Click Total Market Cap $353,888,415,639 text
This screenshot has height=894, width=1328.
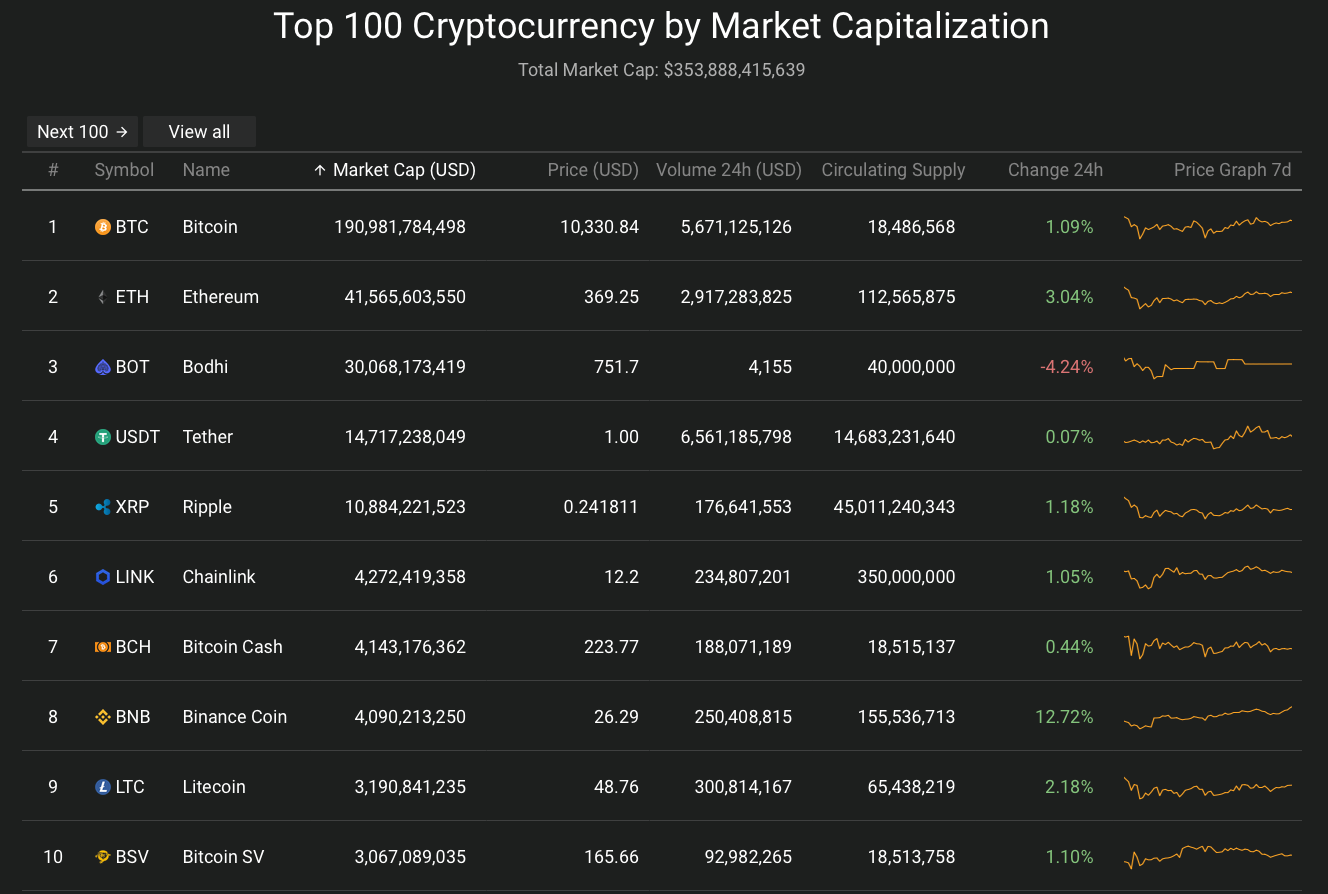coord(661,70)
